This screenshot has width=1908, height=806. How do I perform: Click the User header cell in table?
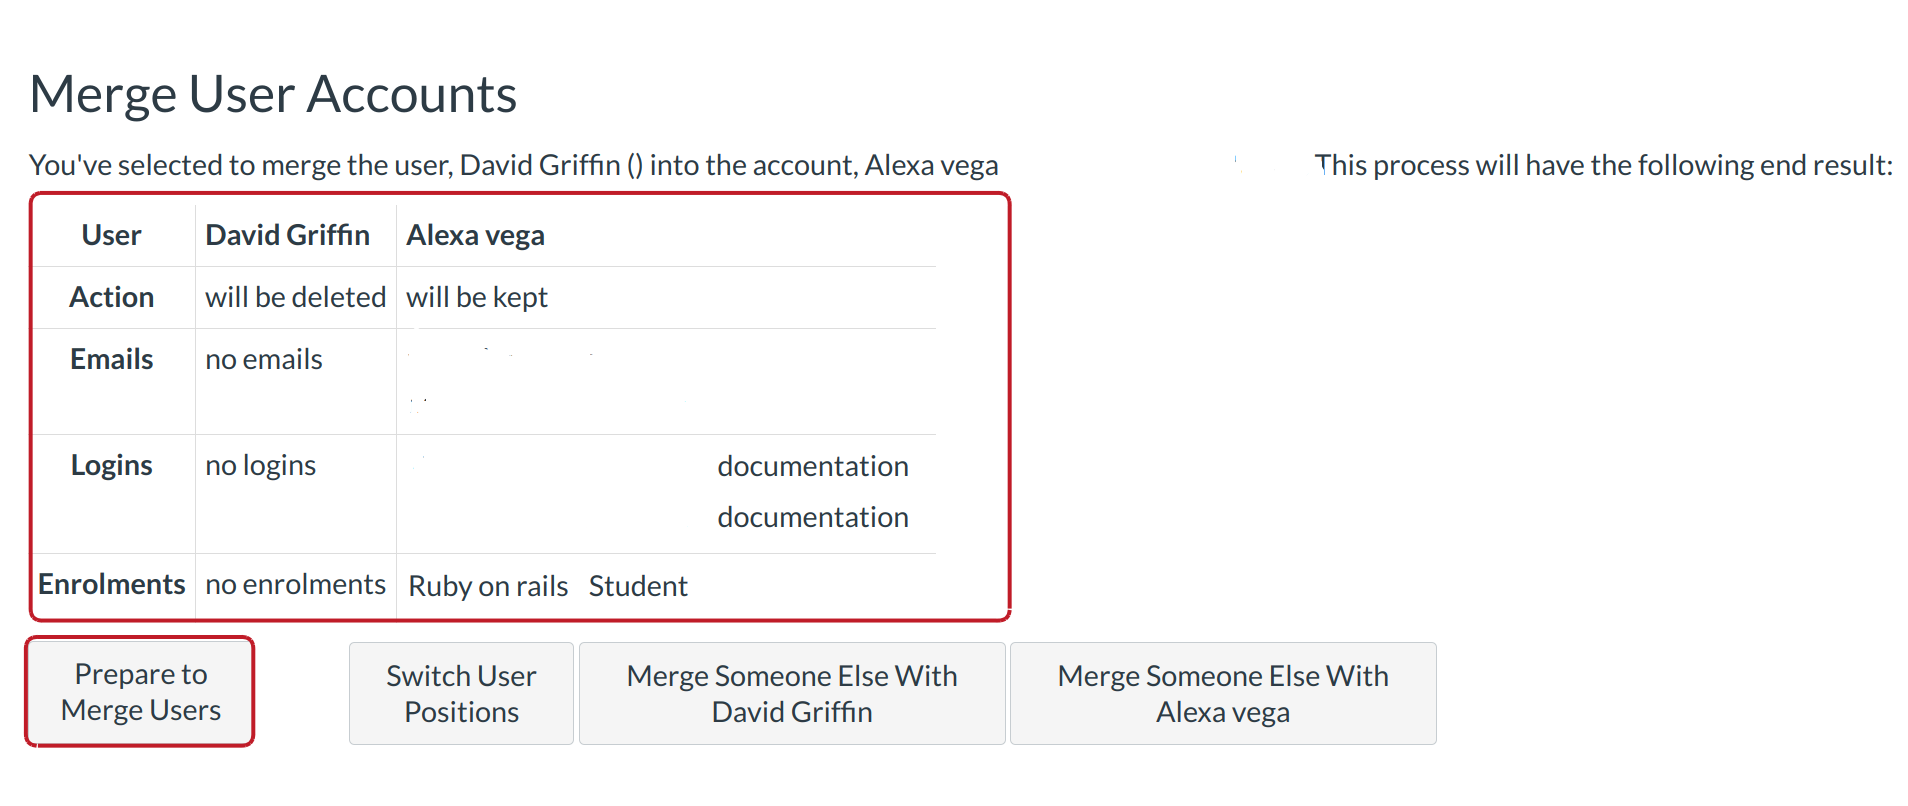click(112, 235)
